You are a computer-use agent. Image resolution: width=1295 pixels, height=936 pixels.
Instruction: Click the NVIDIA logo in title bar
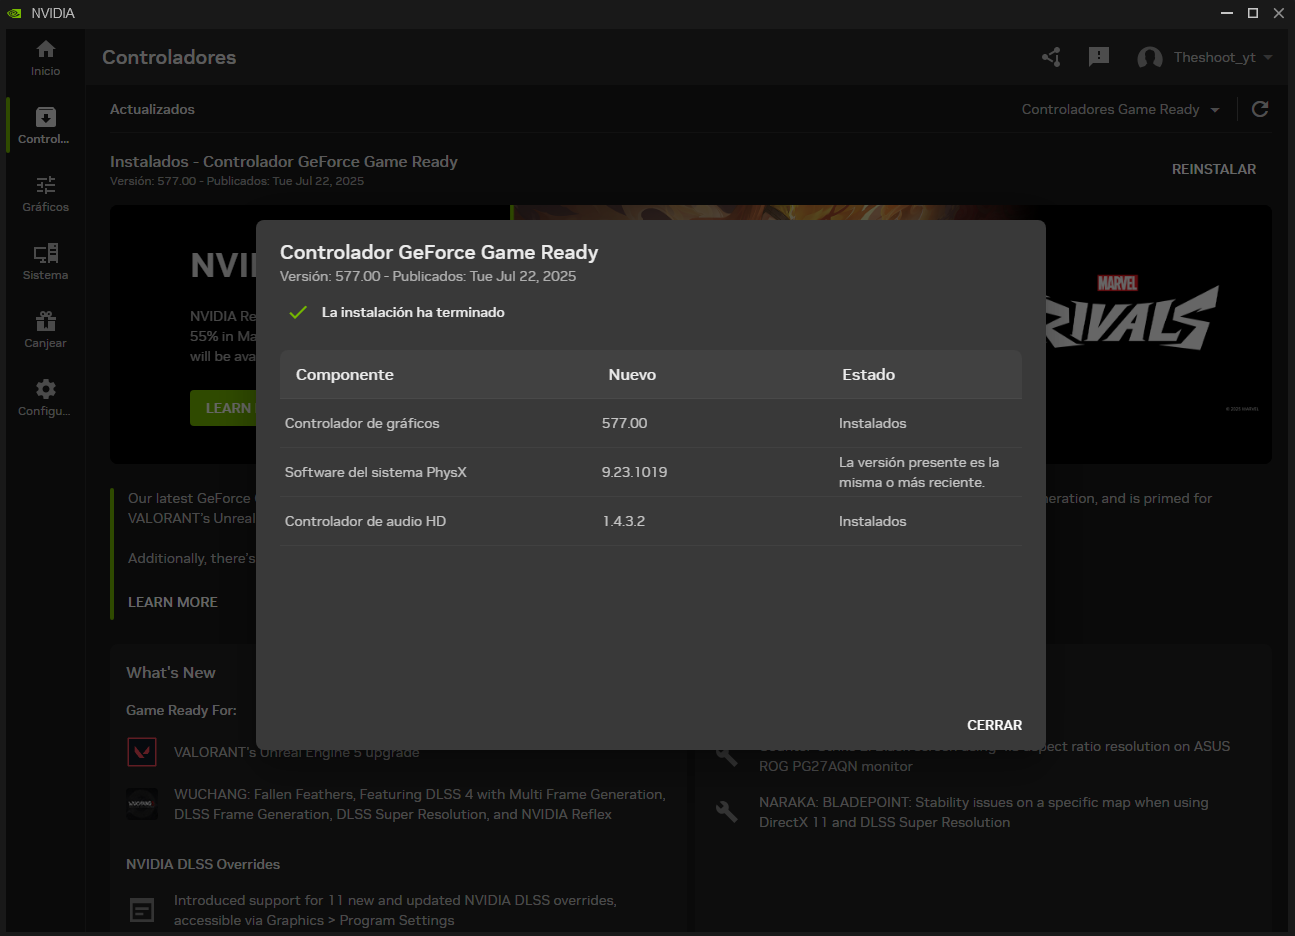click(14, 13)
